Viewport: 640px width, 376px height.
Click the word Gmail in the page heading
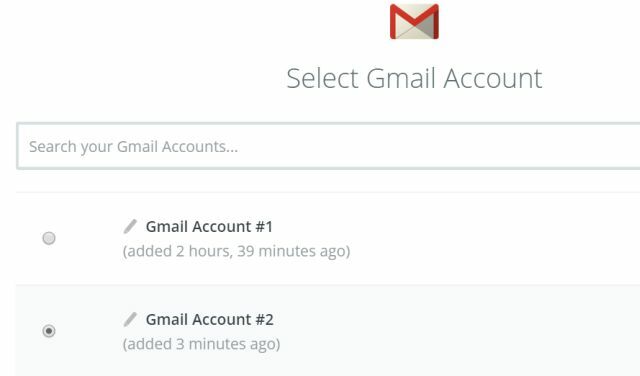click(x=402, y=78)
